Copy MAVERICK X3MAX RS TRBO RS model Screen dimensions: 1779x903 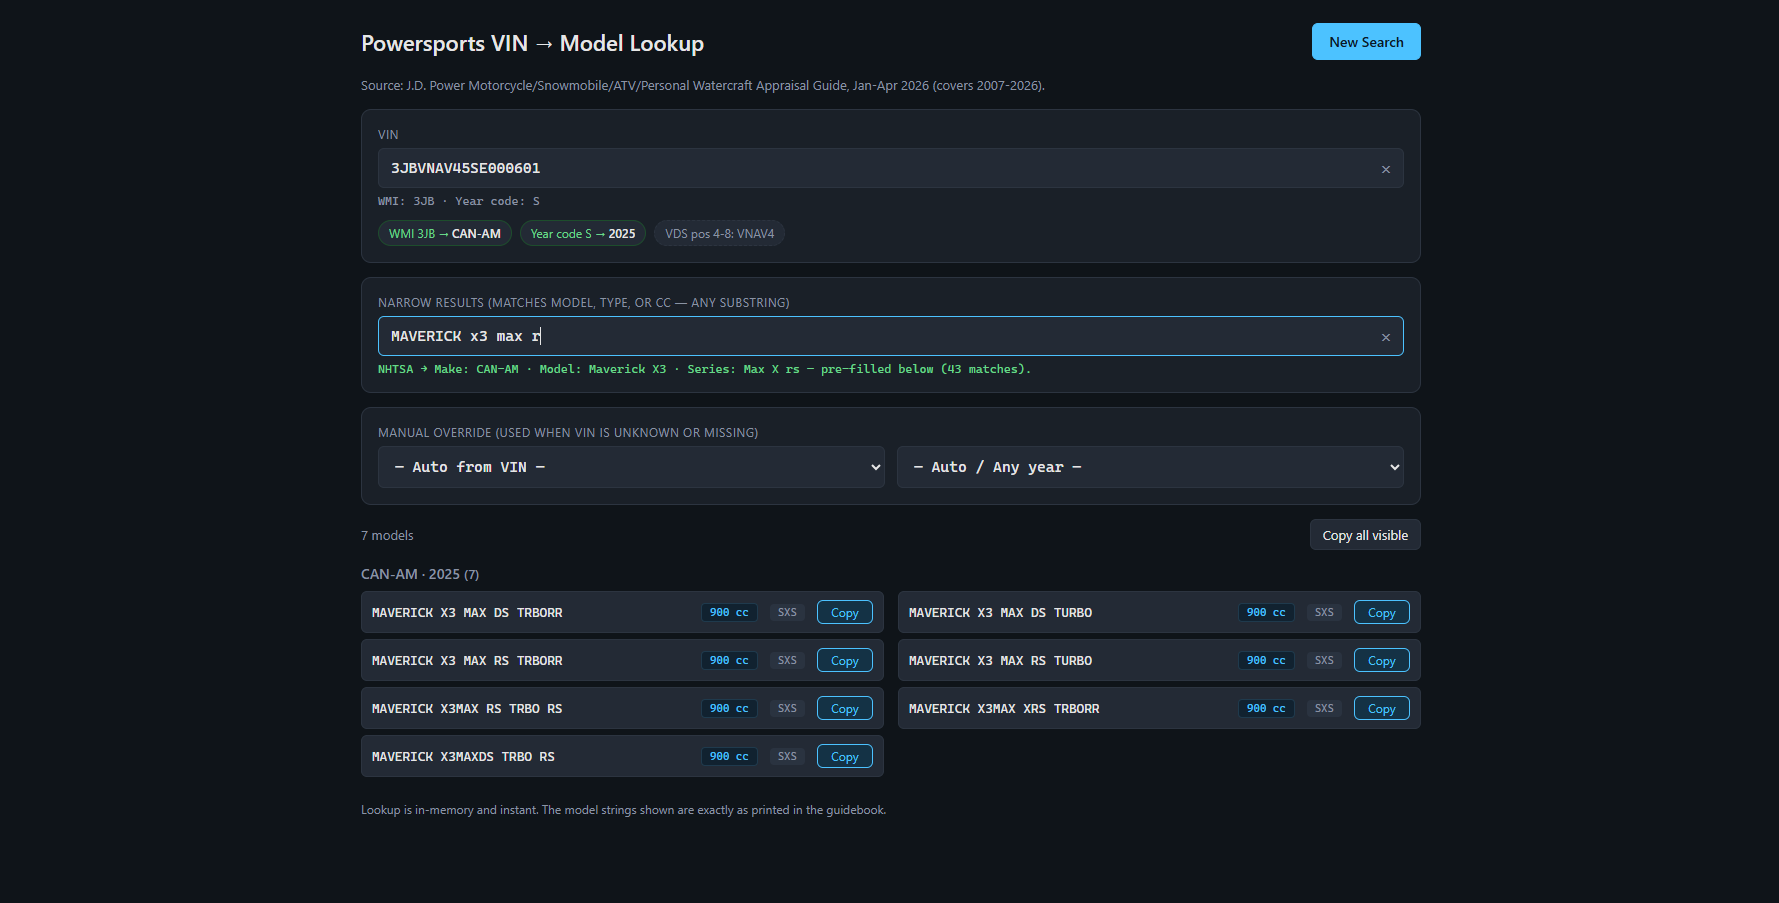click(x=844, y=709)
